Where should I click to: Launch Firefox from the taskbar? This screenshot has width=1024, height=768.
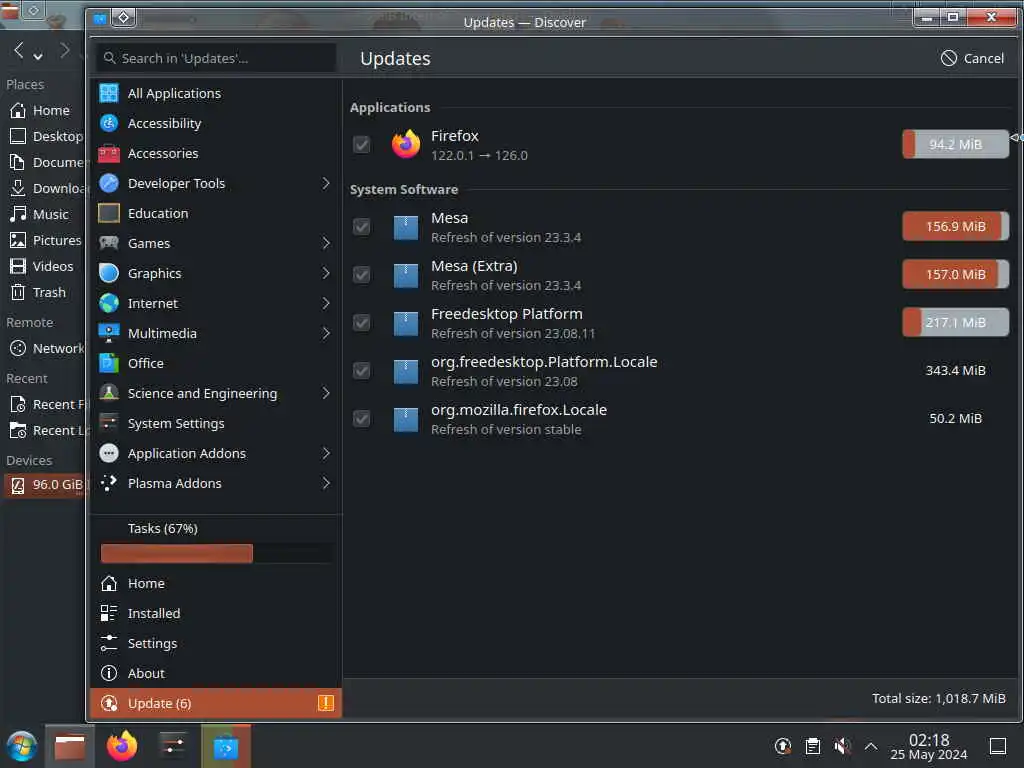(x=122, y=746)
